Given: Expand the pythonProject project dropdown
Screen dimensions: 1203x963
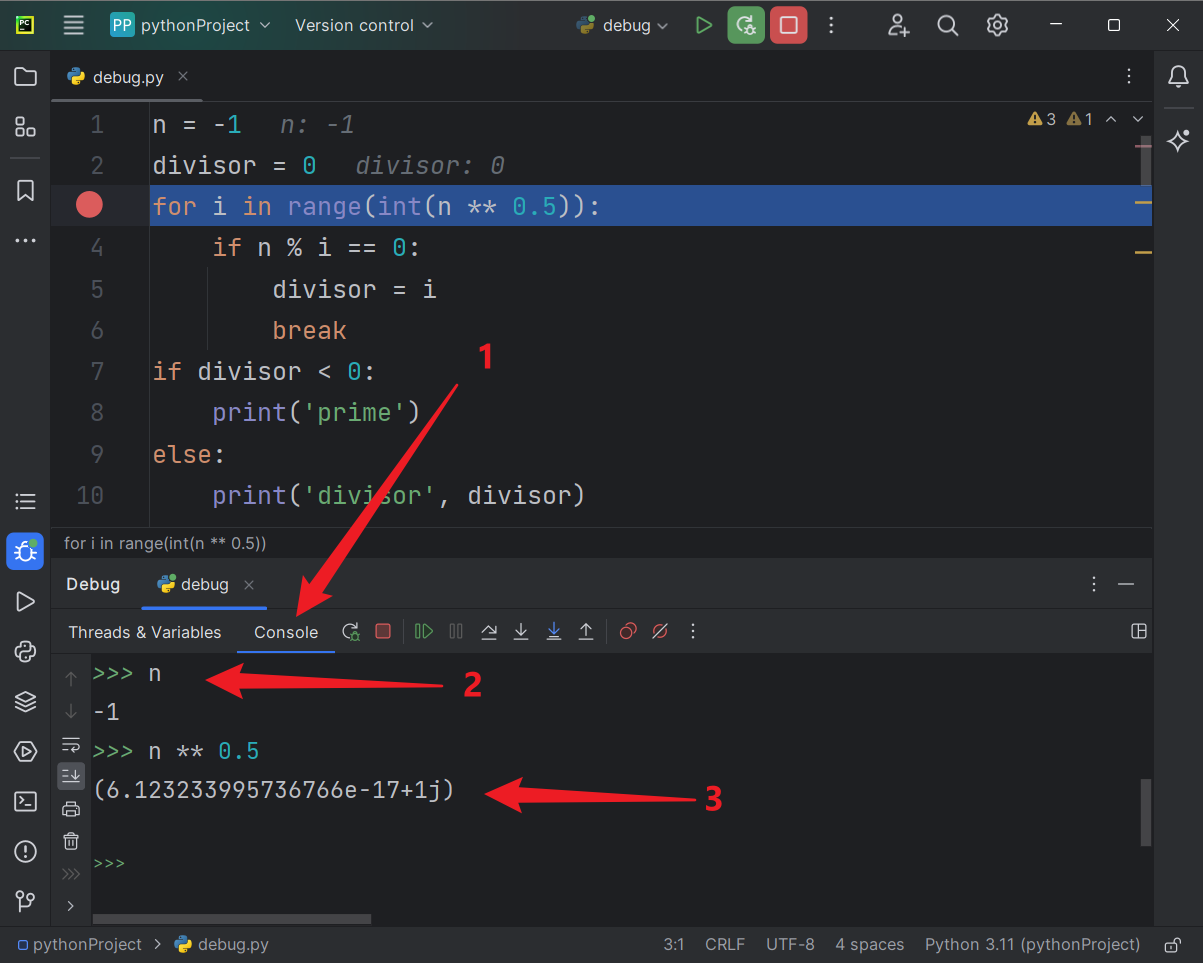Looking at the screenshot, I should 191,26.
